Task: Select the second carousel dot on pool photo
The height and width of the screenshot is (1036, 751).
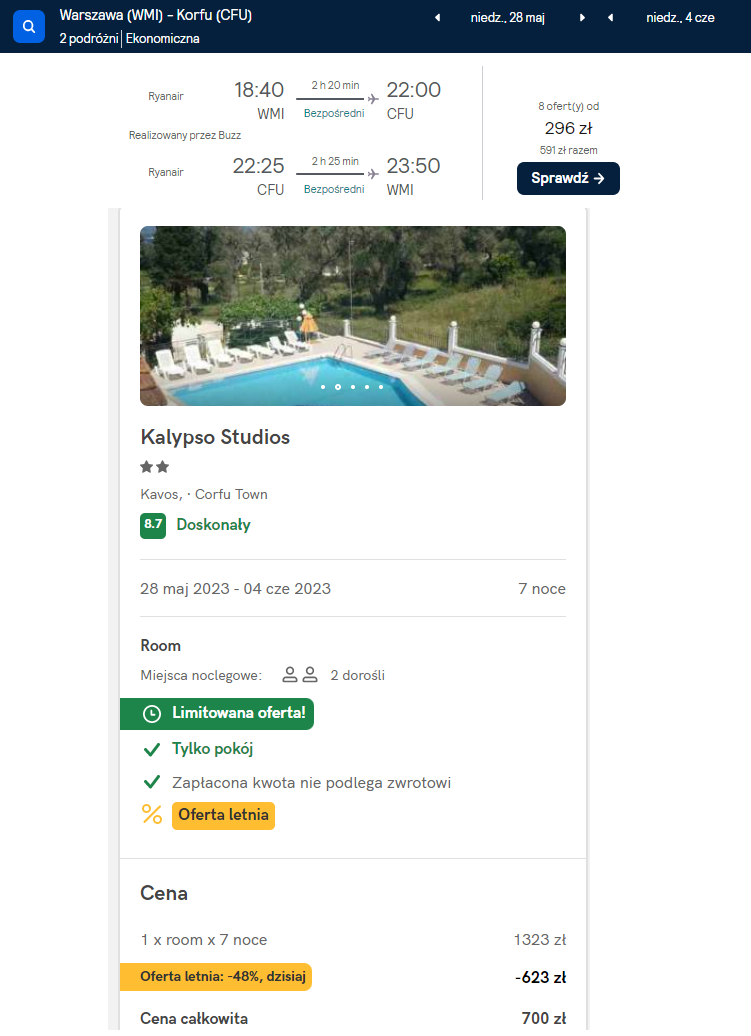Action: click(338, 387)
